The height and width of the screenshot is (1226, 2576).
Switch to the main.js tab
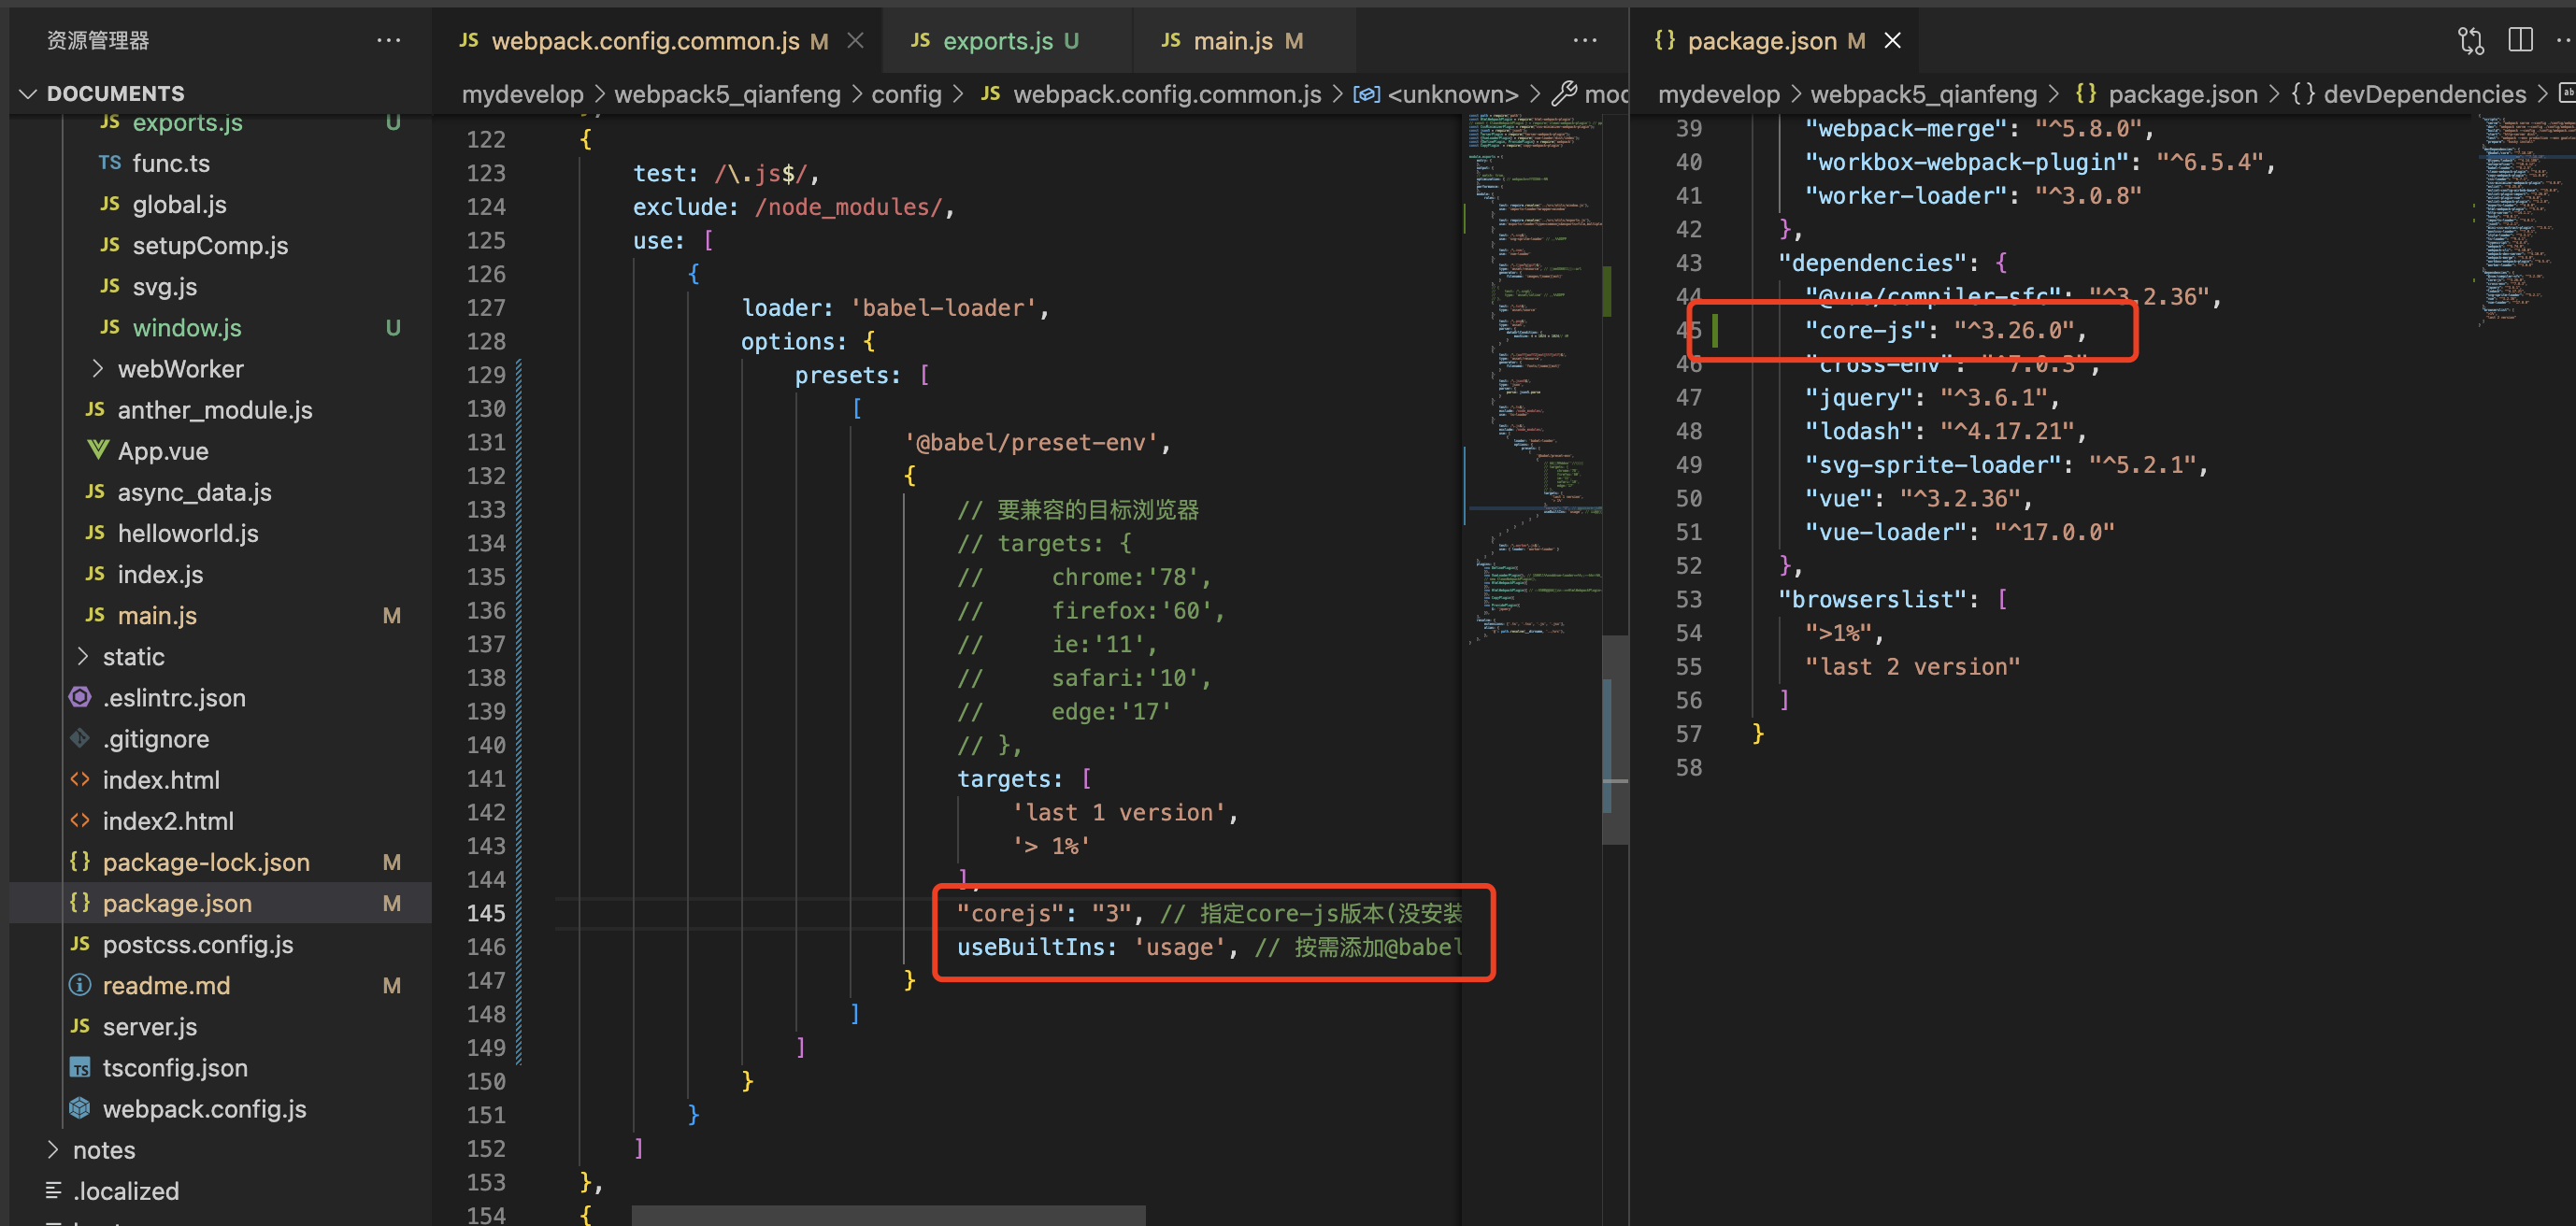tap(1232, 41)
